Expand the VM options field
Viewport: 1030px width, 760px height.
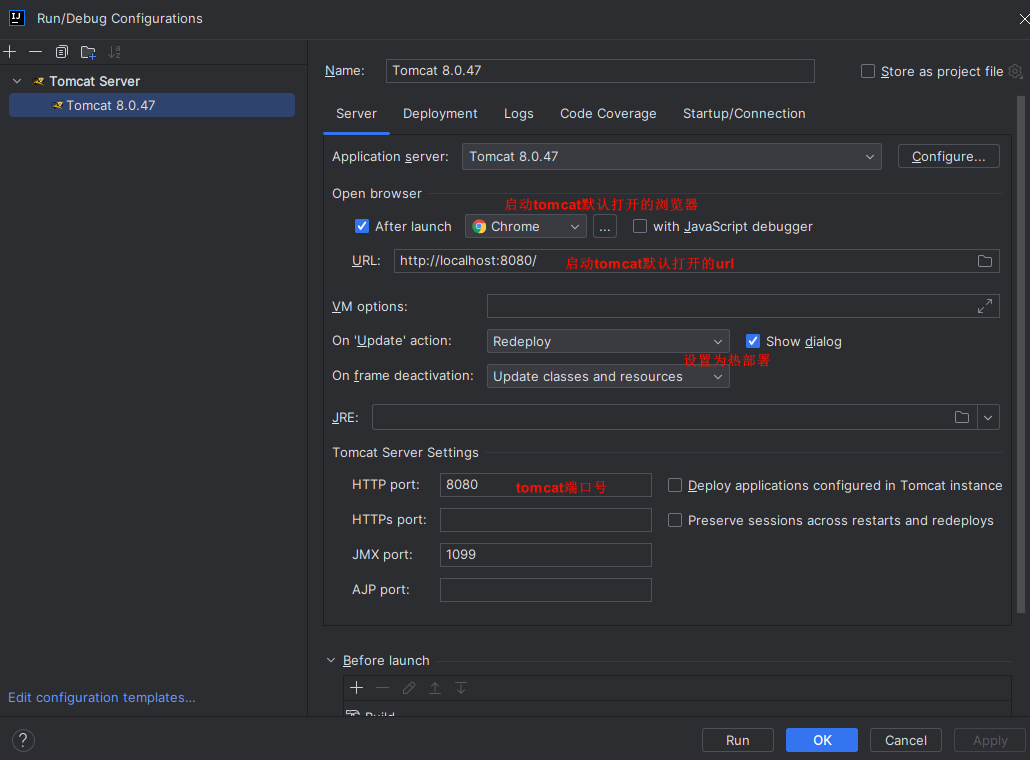985,306
